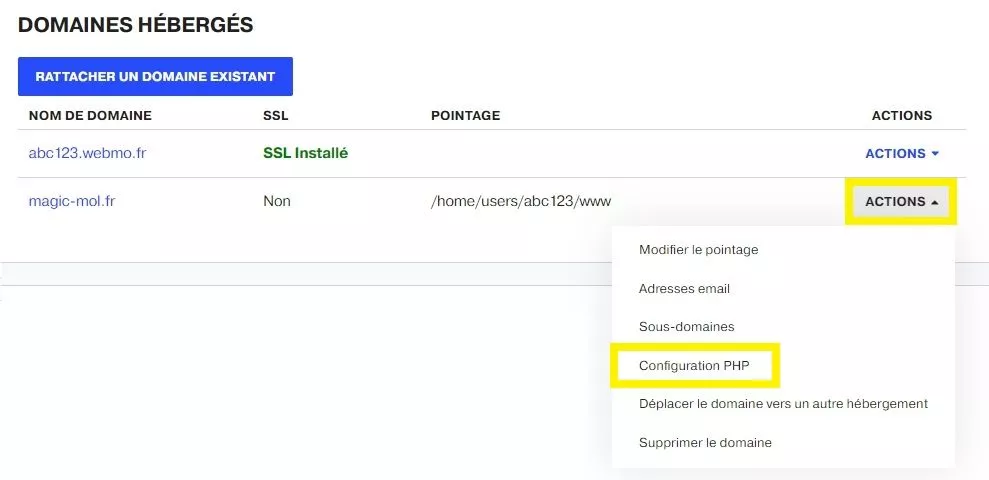Screen dimensions: 989x480
Task: Choose Déplacer le domaine vers un autre hébergement
Action: (783, 404)
